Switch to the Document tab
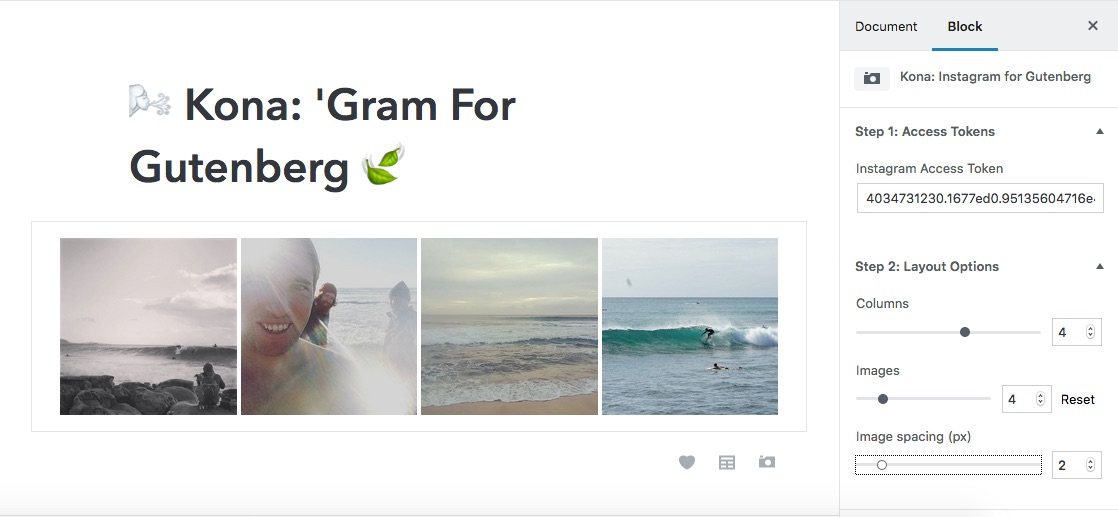Image resolution: width=1118 pixels, height=517 pixels. 886,27
